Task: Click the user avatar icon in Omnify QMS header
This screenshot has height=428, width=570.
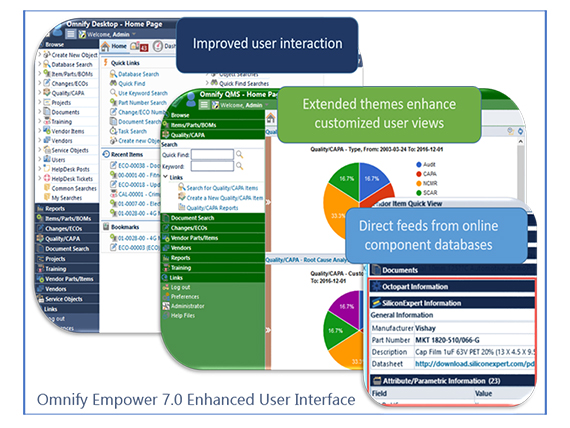Action: click(190, 99)
